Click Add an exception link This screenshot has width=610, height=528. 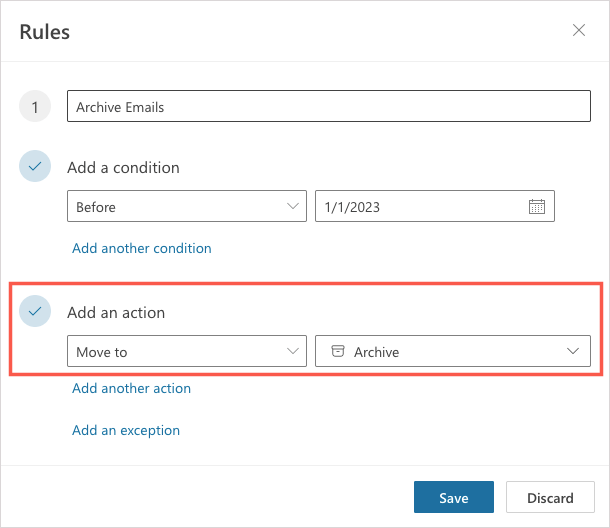pos(126,430)
